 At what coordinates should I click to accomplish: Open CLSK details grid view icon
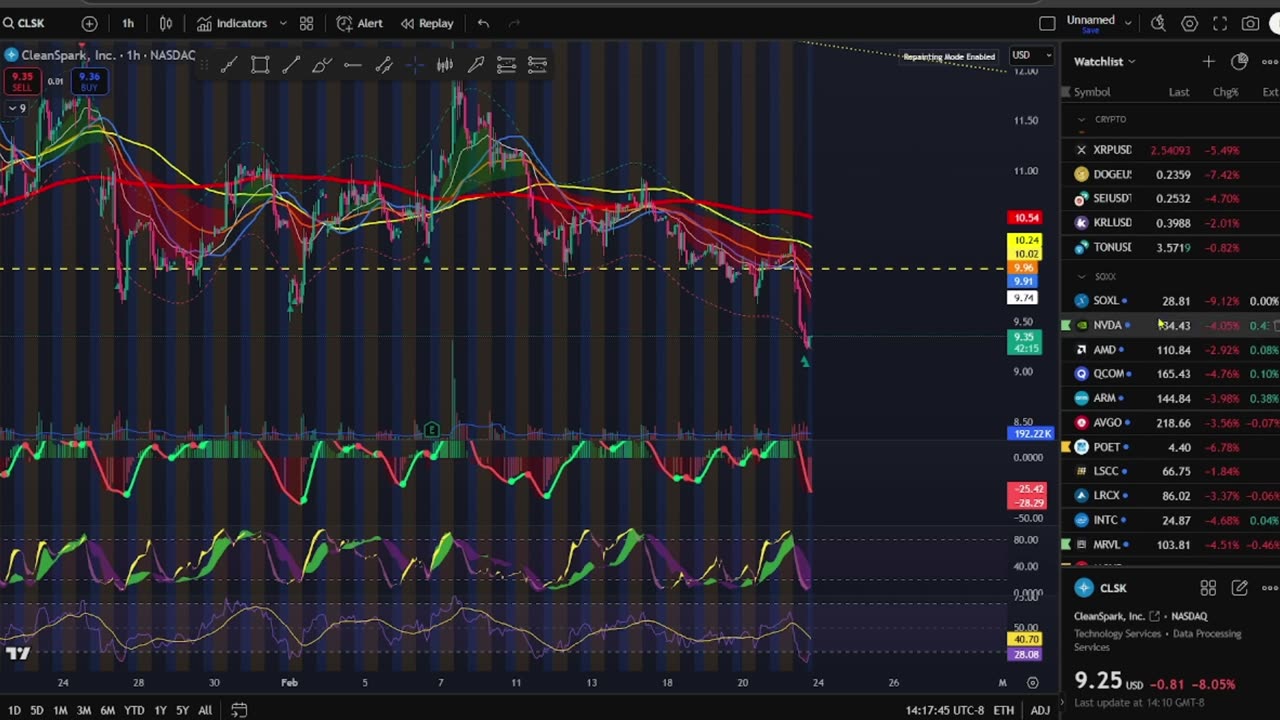coord(1208,588)
